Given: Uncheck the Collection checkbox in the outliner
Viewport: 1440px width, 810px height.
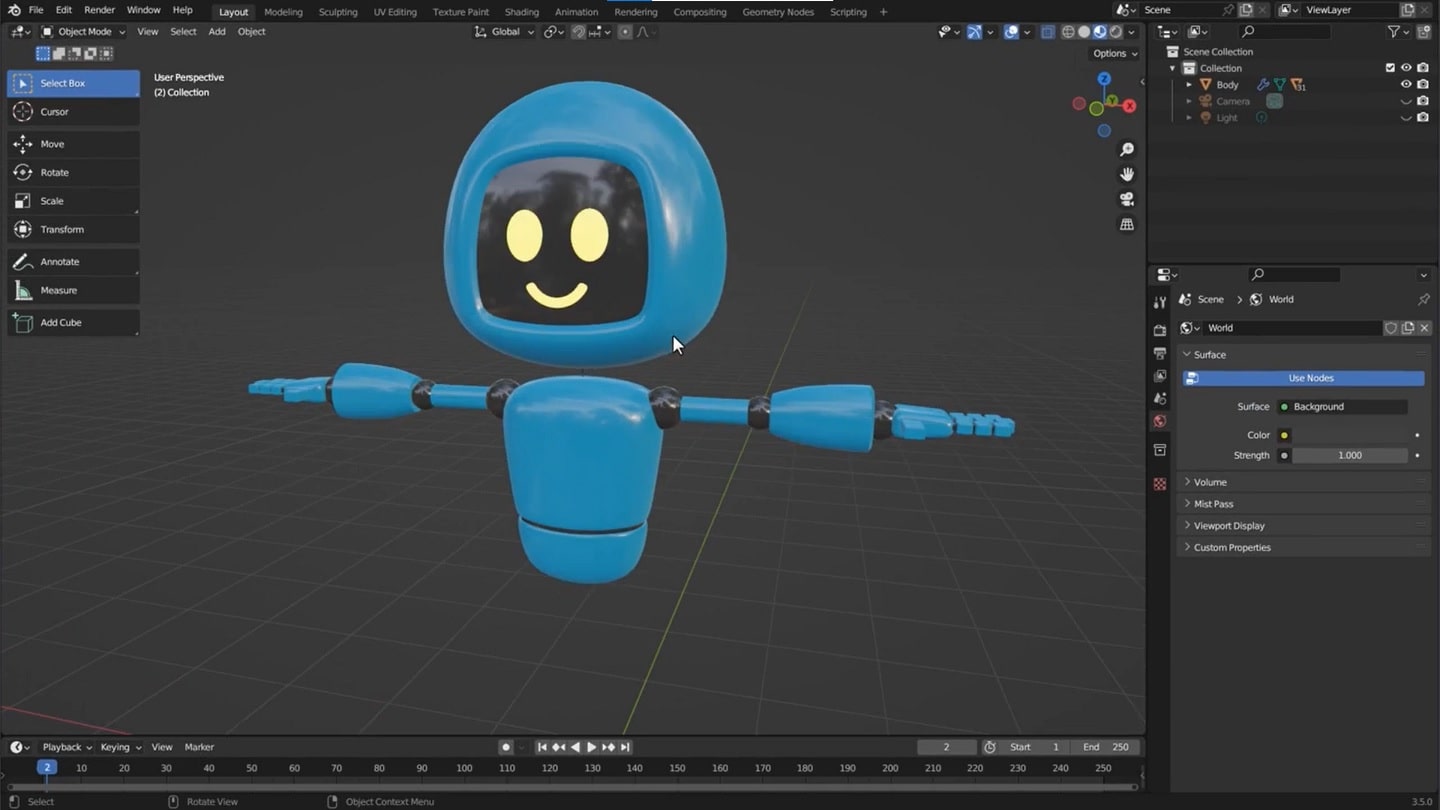Looking at the screenshot, I should coord(1390,67).
